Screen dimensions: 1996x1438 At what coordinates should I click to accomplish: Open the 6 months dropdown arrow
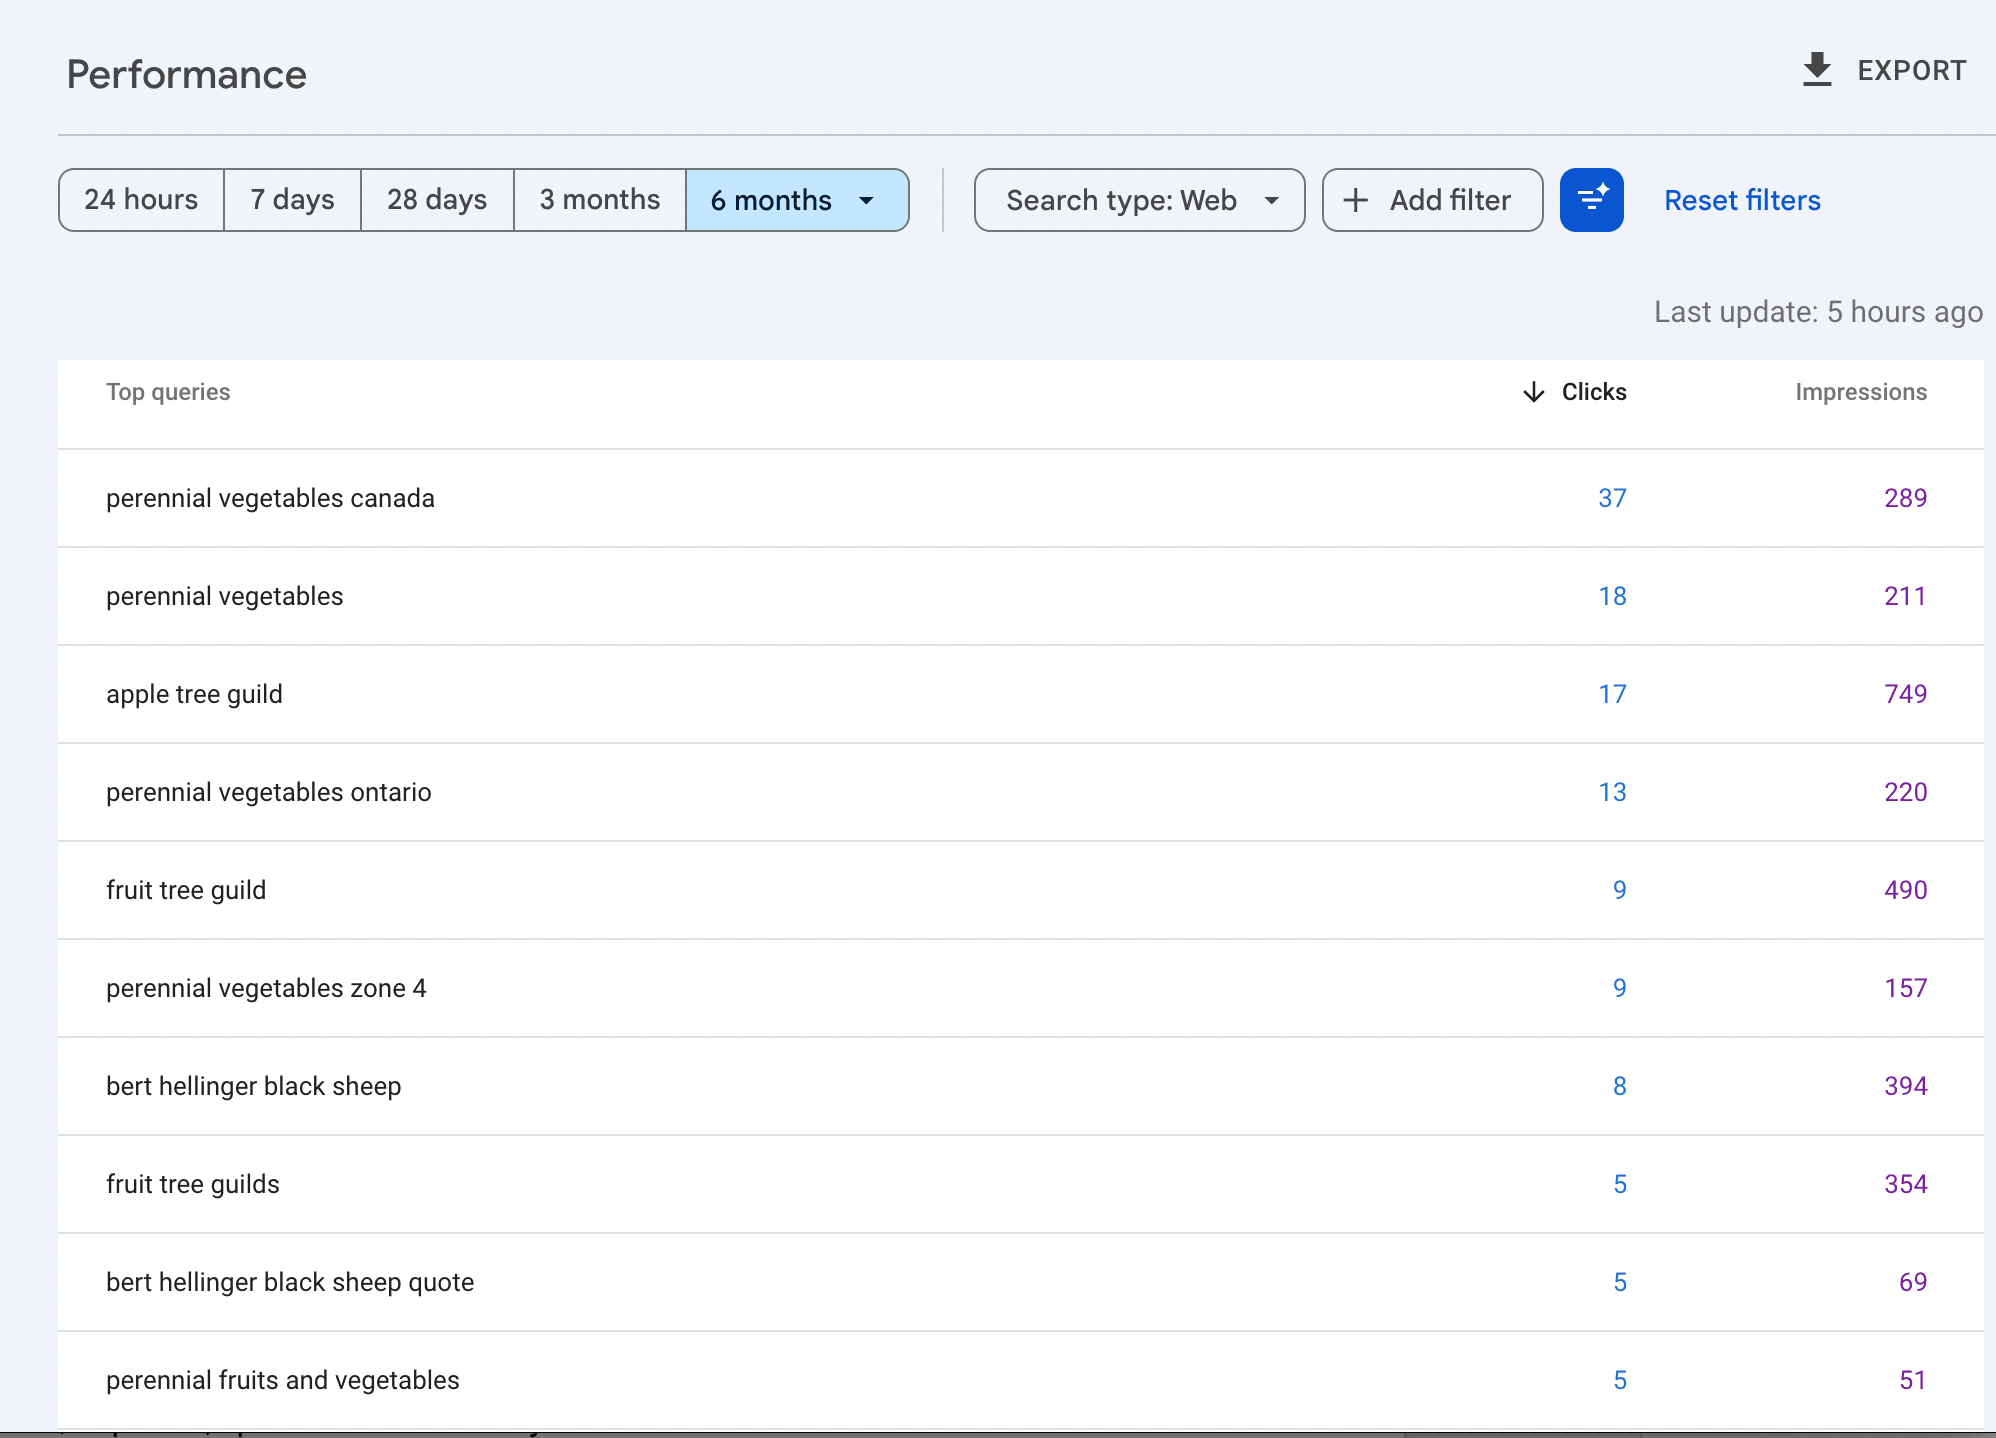click(866, 200)
